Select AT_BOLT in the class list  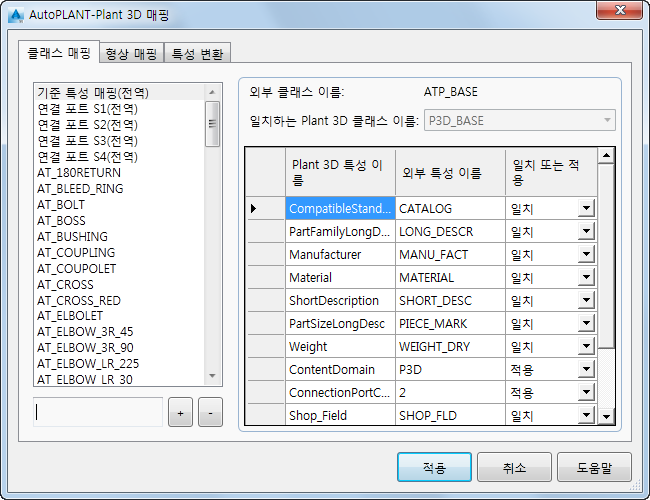(119, 204)
